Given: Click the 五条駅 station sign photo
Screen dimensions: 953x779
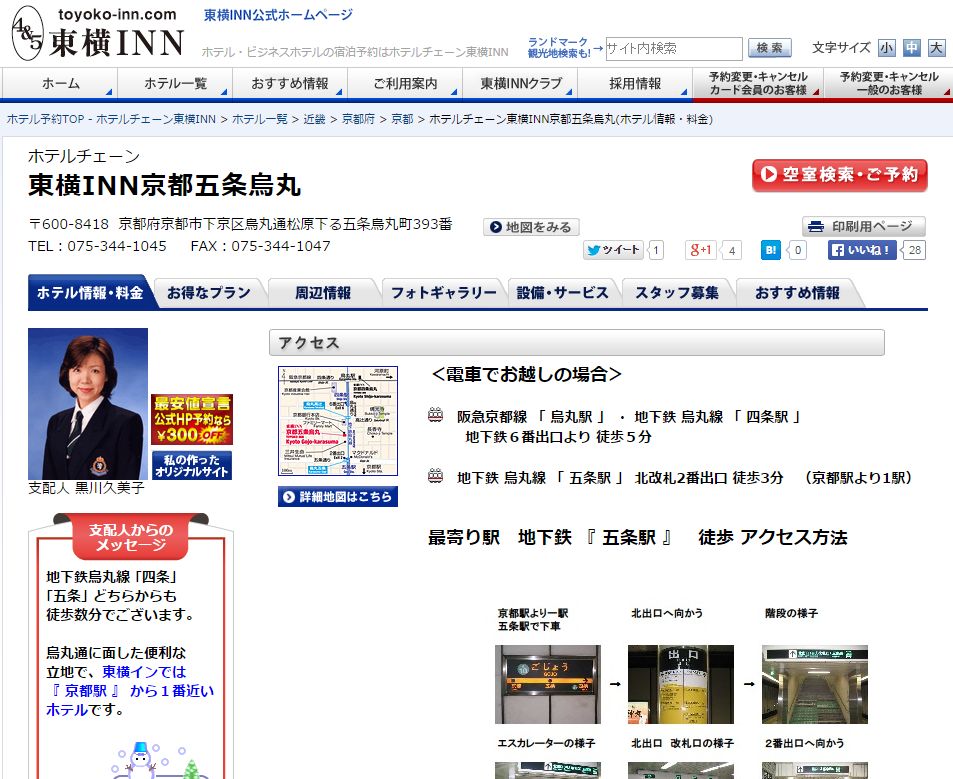Looking at the screenshot, I should pos(548,684).
